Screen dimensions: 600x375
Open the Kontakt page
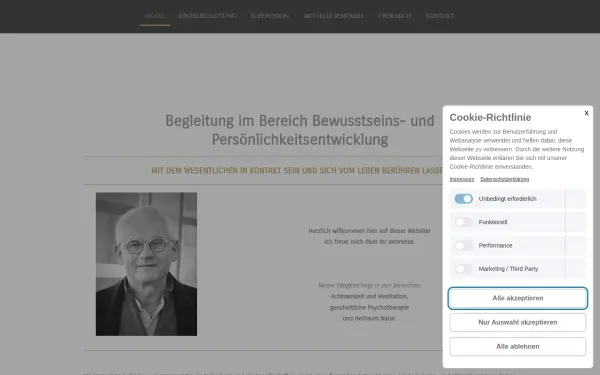(440, 16)
